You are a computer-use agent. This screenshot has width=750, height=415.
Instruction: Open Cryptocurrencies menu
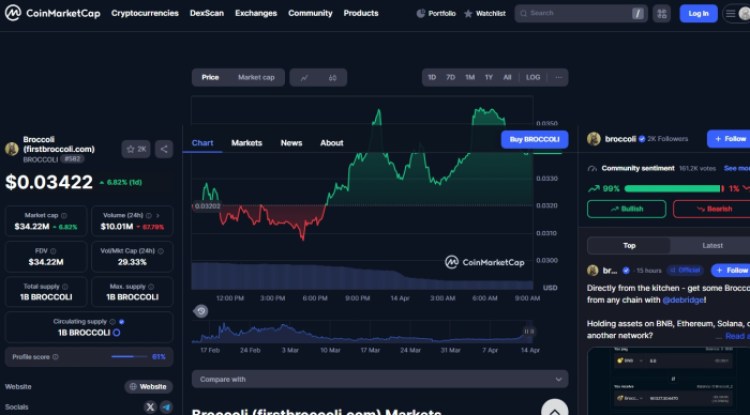coord(145,13)
